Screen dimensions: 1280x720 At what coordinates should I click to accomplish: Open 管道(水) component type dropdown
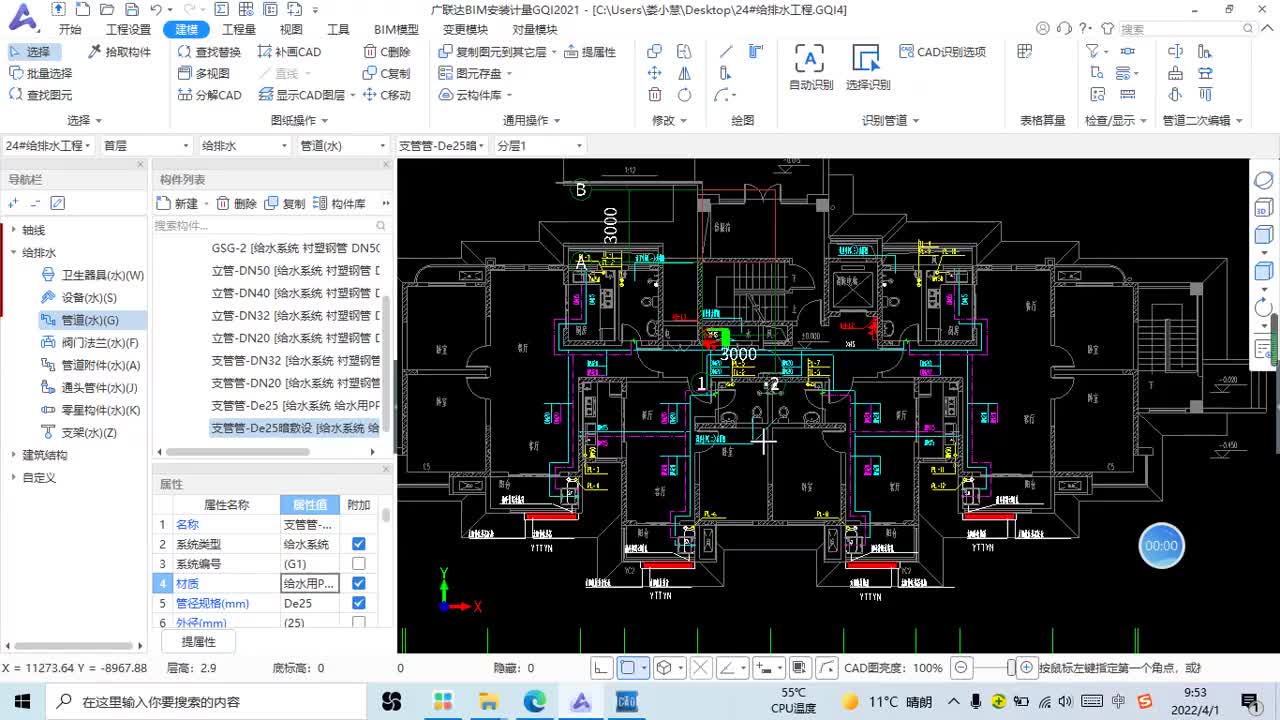(341, 145)
